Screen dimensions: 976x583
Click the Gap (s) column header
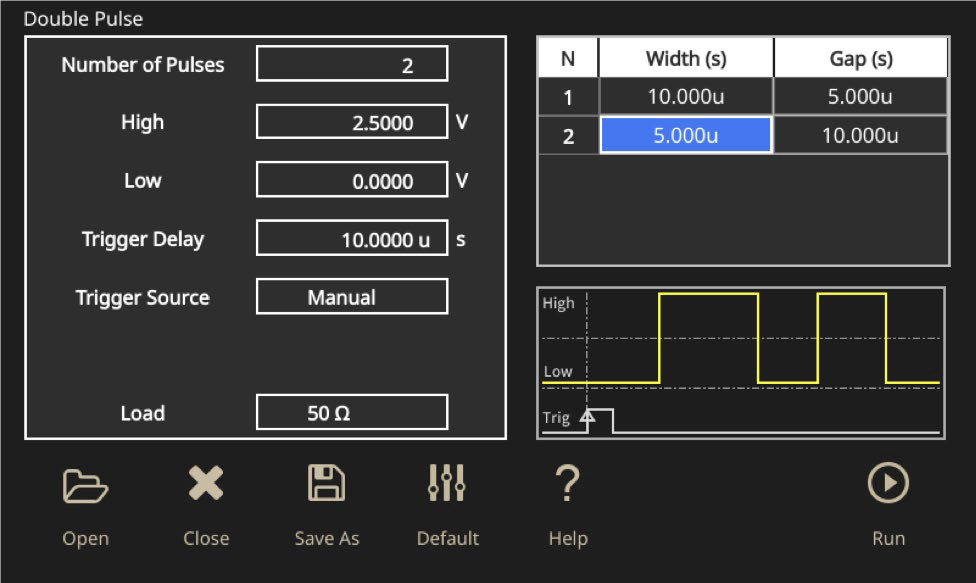click(860, 58)
